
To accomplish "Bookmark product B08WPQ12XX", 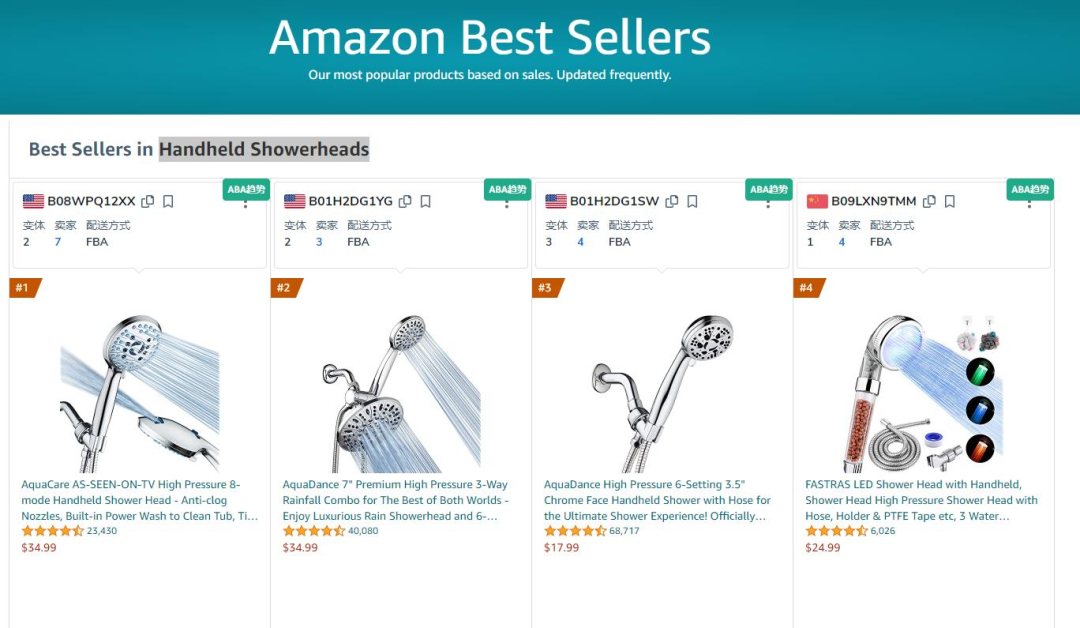I will [x=168, y=201].
